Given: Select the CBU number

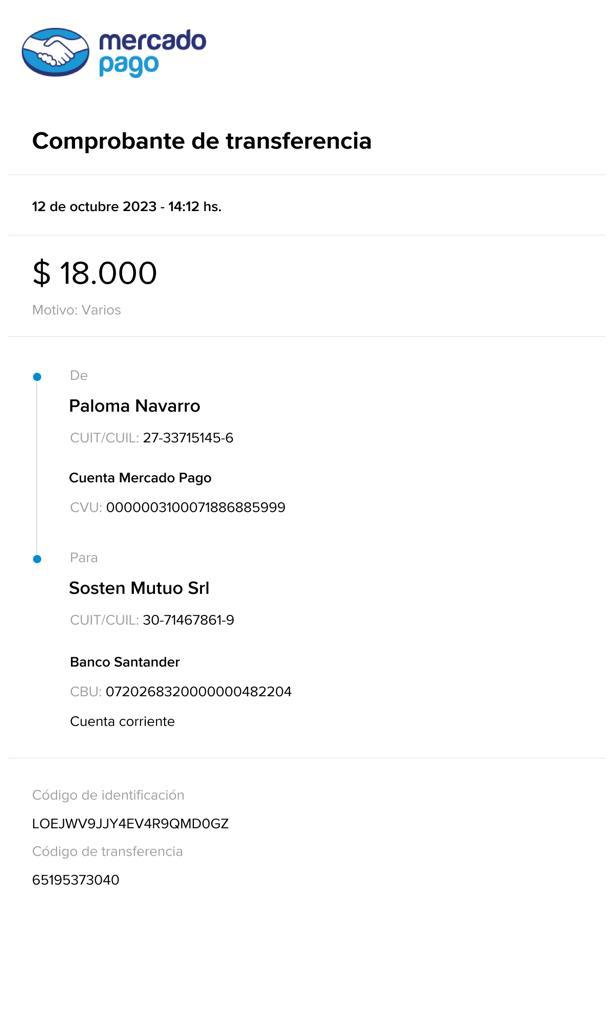Looking at the screenshot, I should tap(198, 691).
